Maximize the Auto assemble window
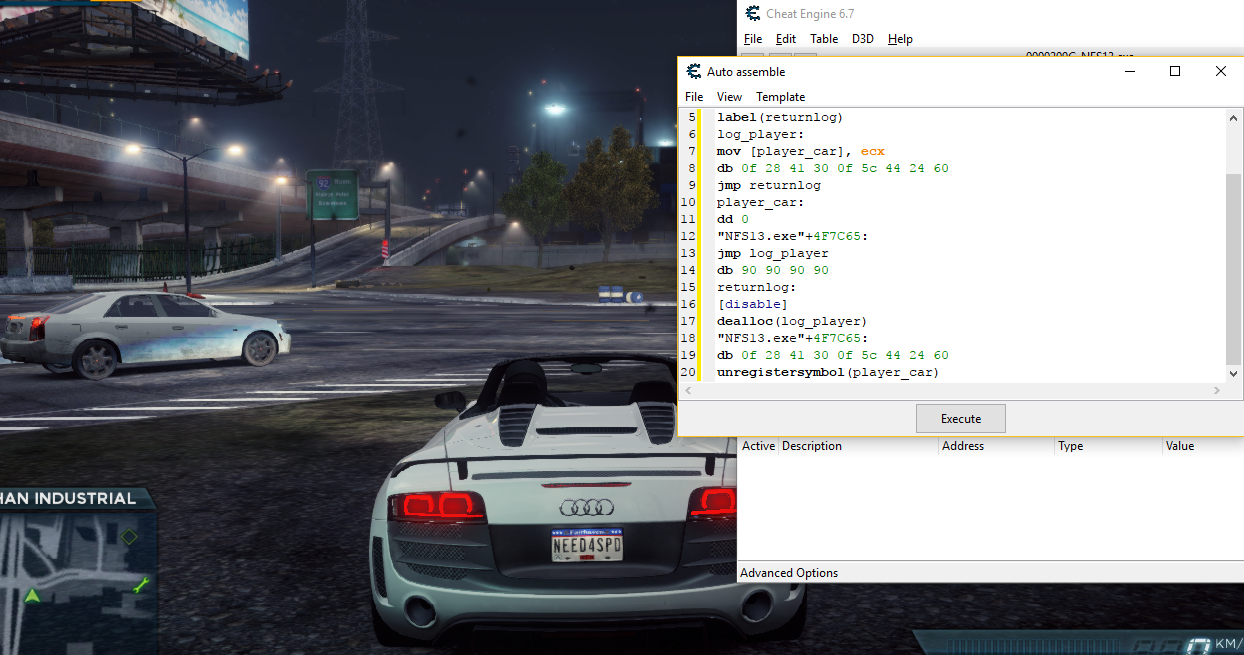 pos(1175,71)
